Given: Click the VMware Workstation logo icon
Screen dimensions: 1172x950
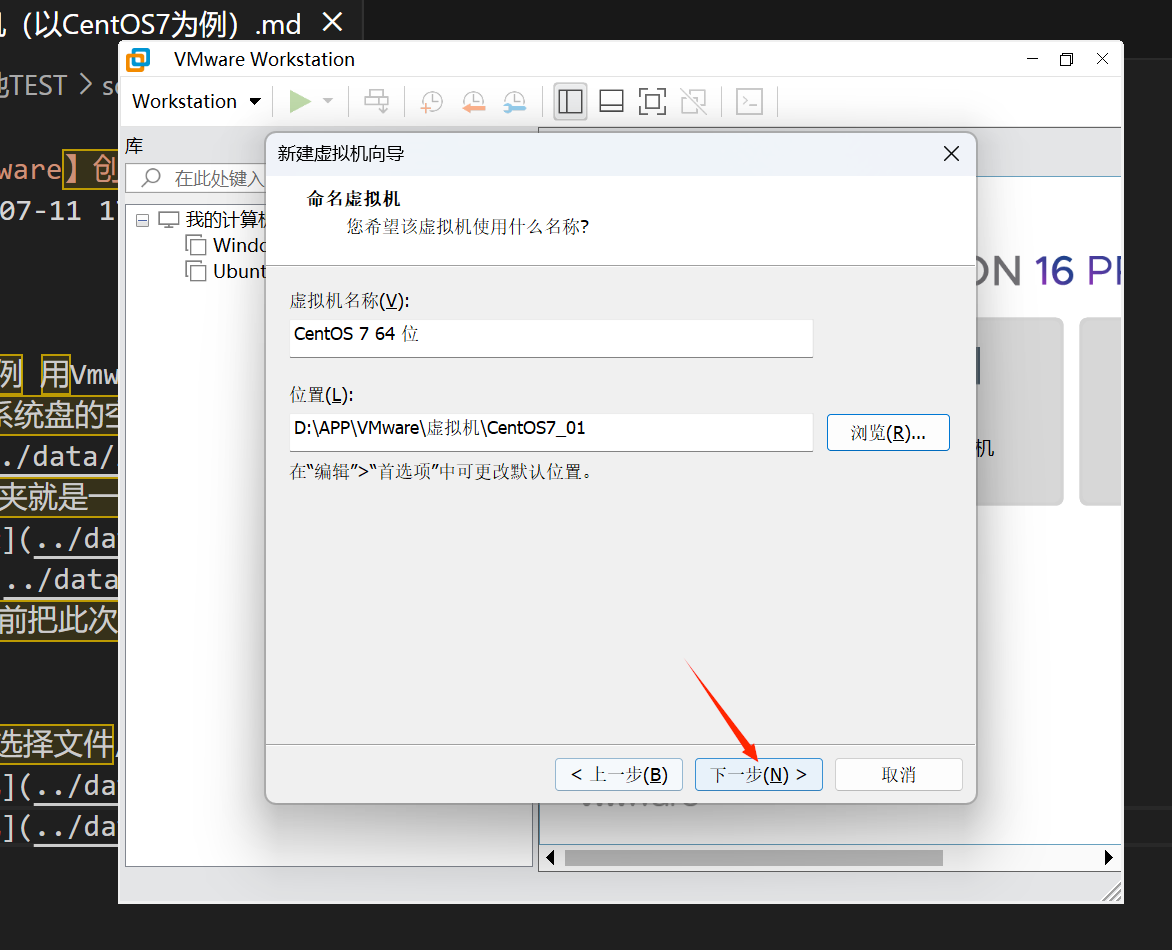Looking at the screenshot, I should click(138, 59).
